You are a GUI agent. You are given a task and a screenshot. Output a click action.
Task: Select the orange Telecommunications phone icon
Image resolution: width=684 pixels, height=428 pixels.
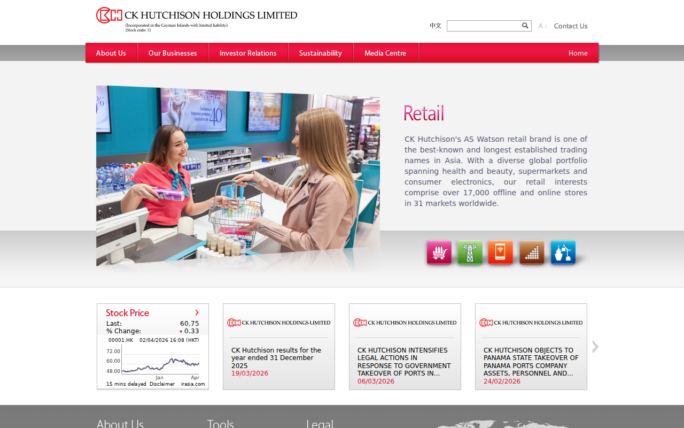[x=501, y=253]
